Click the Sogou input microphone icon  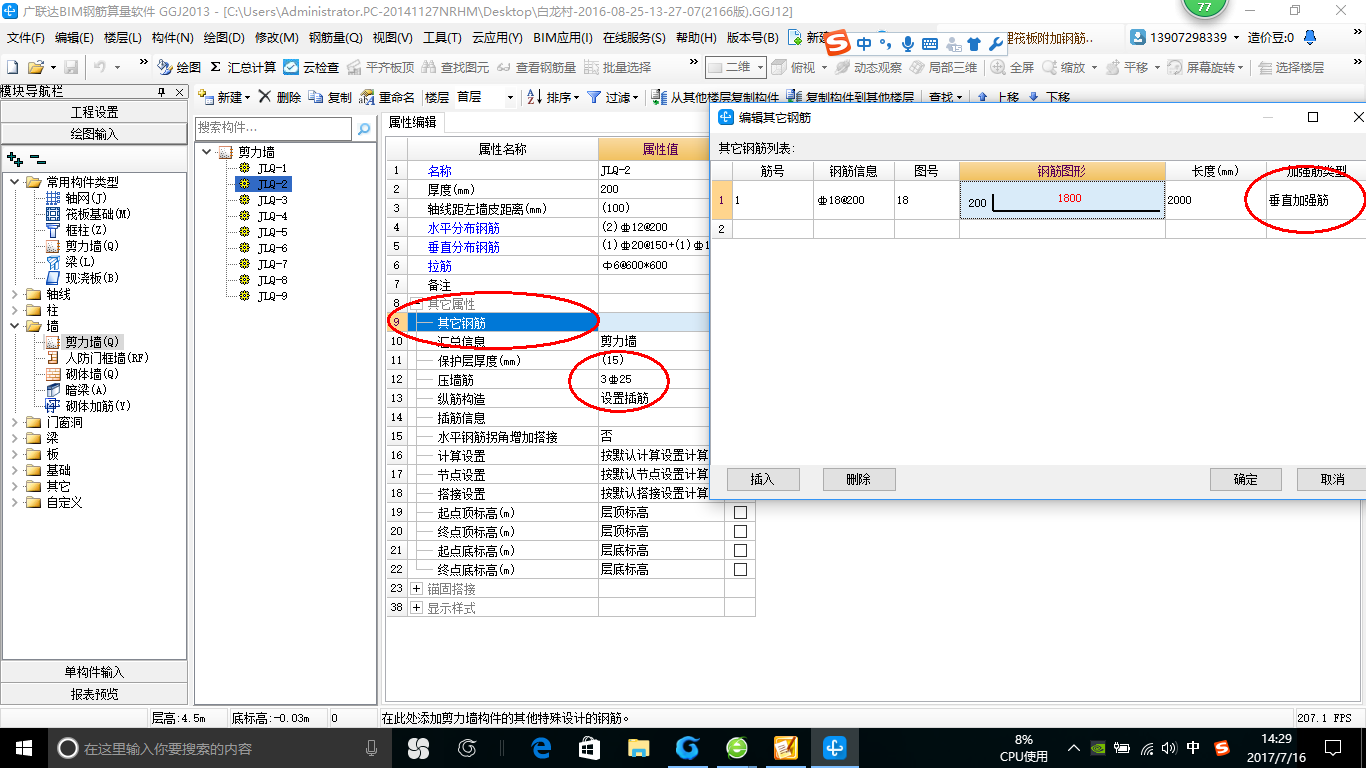908,43
